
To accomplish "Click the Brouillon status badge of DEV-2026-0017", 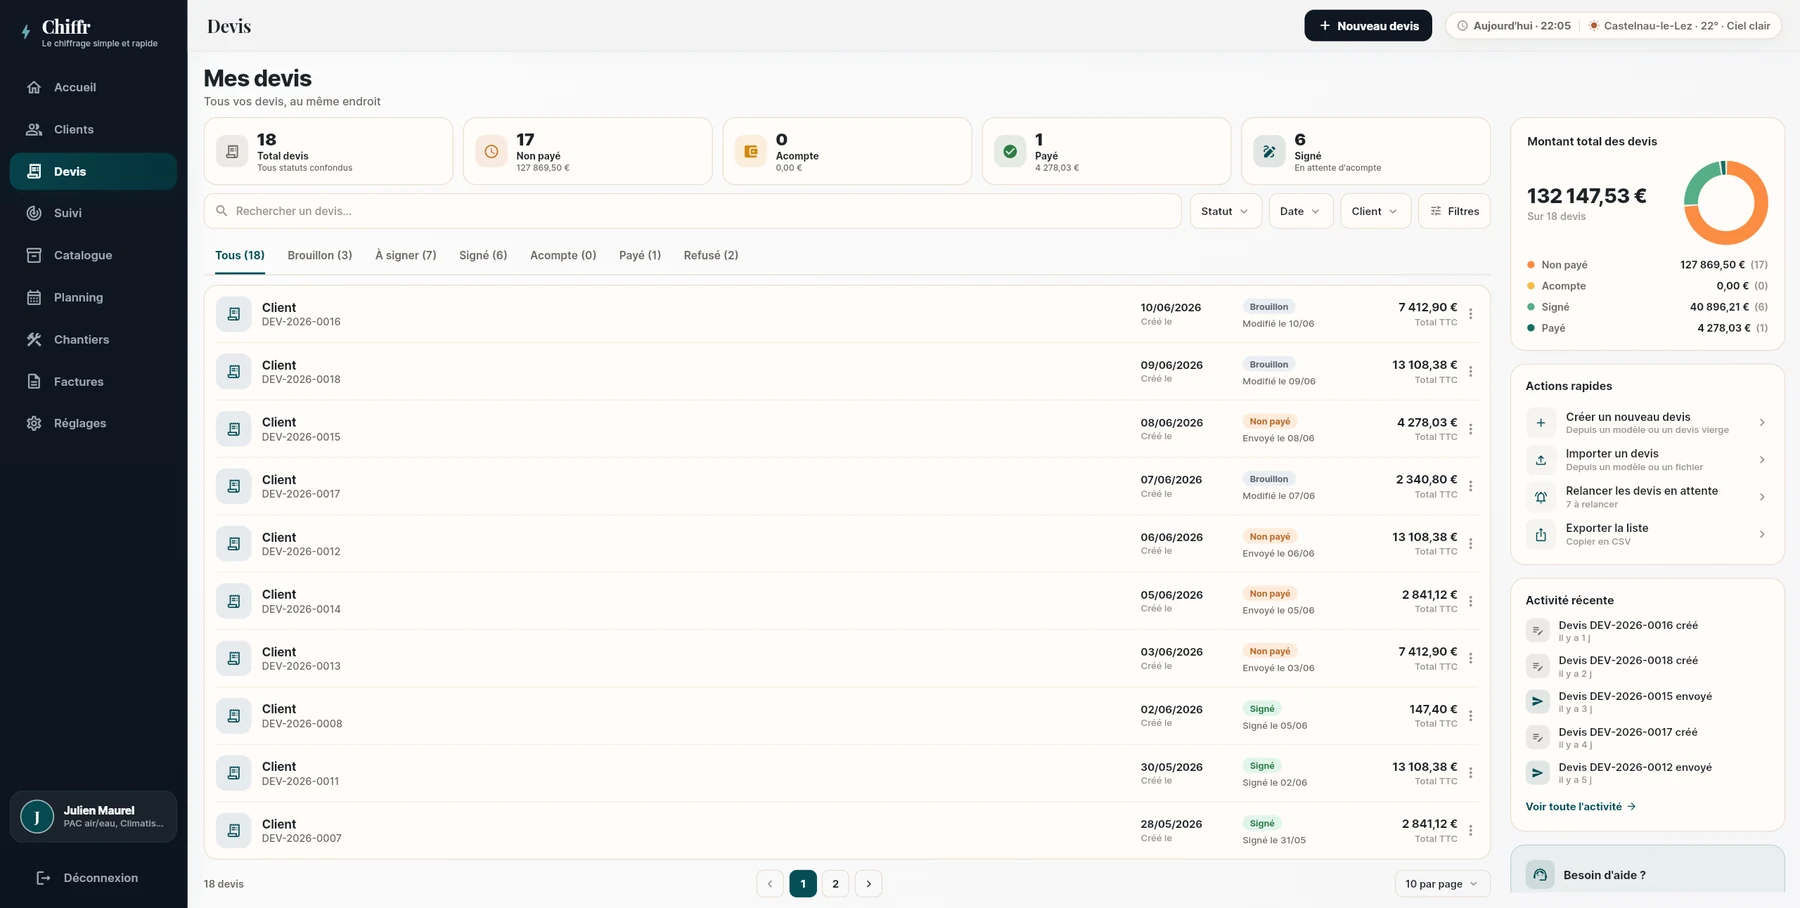I will click(1269, 479).
